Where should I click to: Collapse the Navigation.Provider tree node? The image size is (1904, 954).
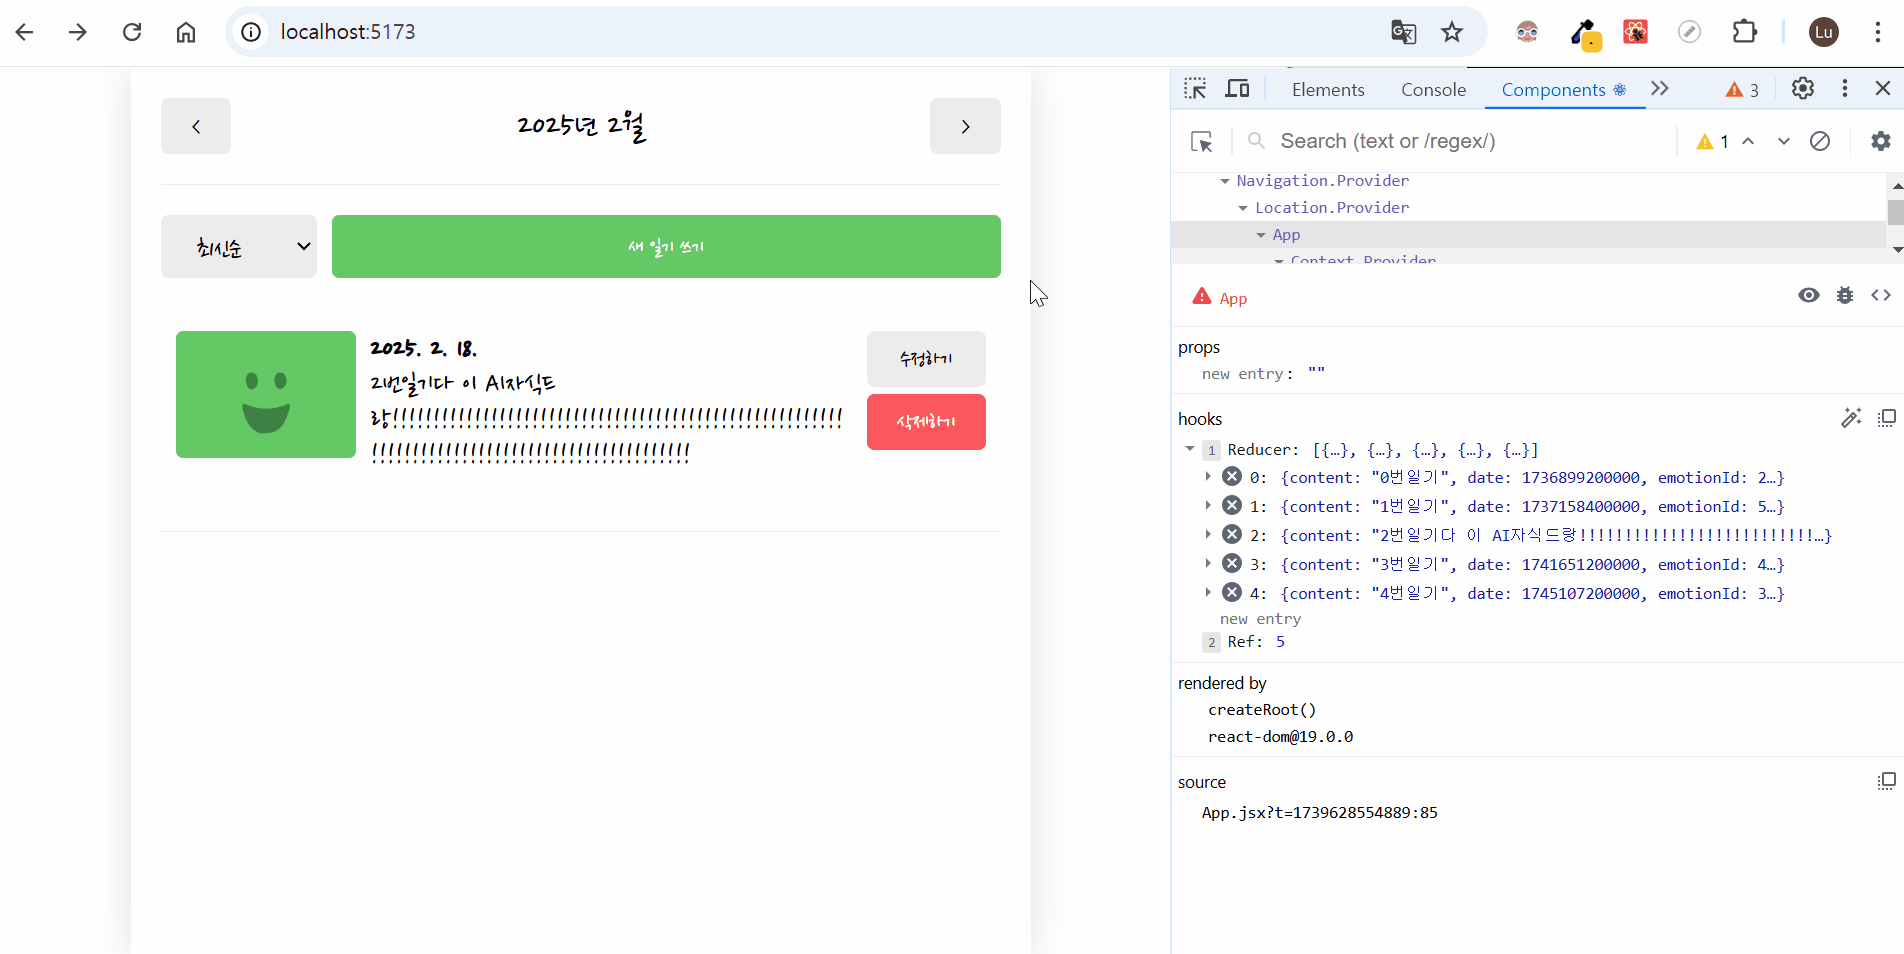pos(1225,181)
